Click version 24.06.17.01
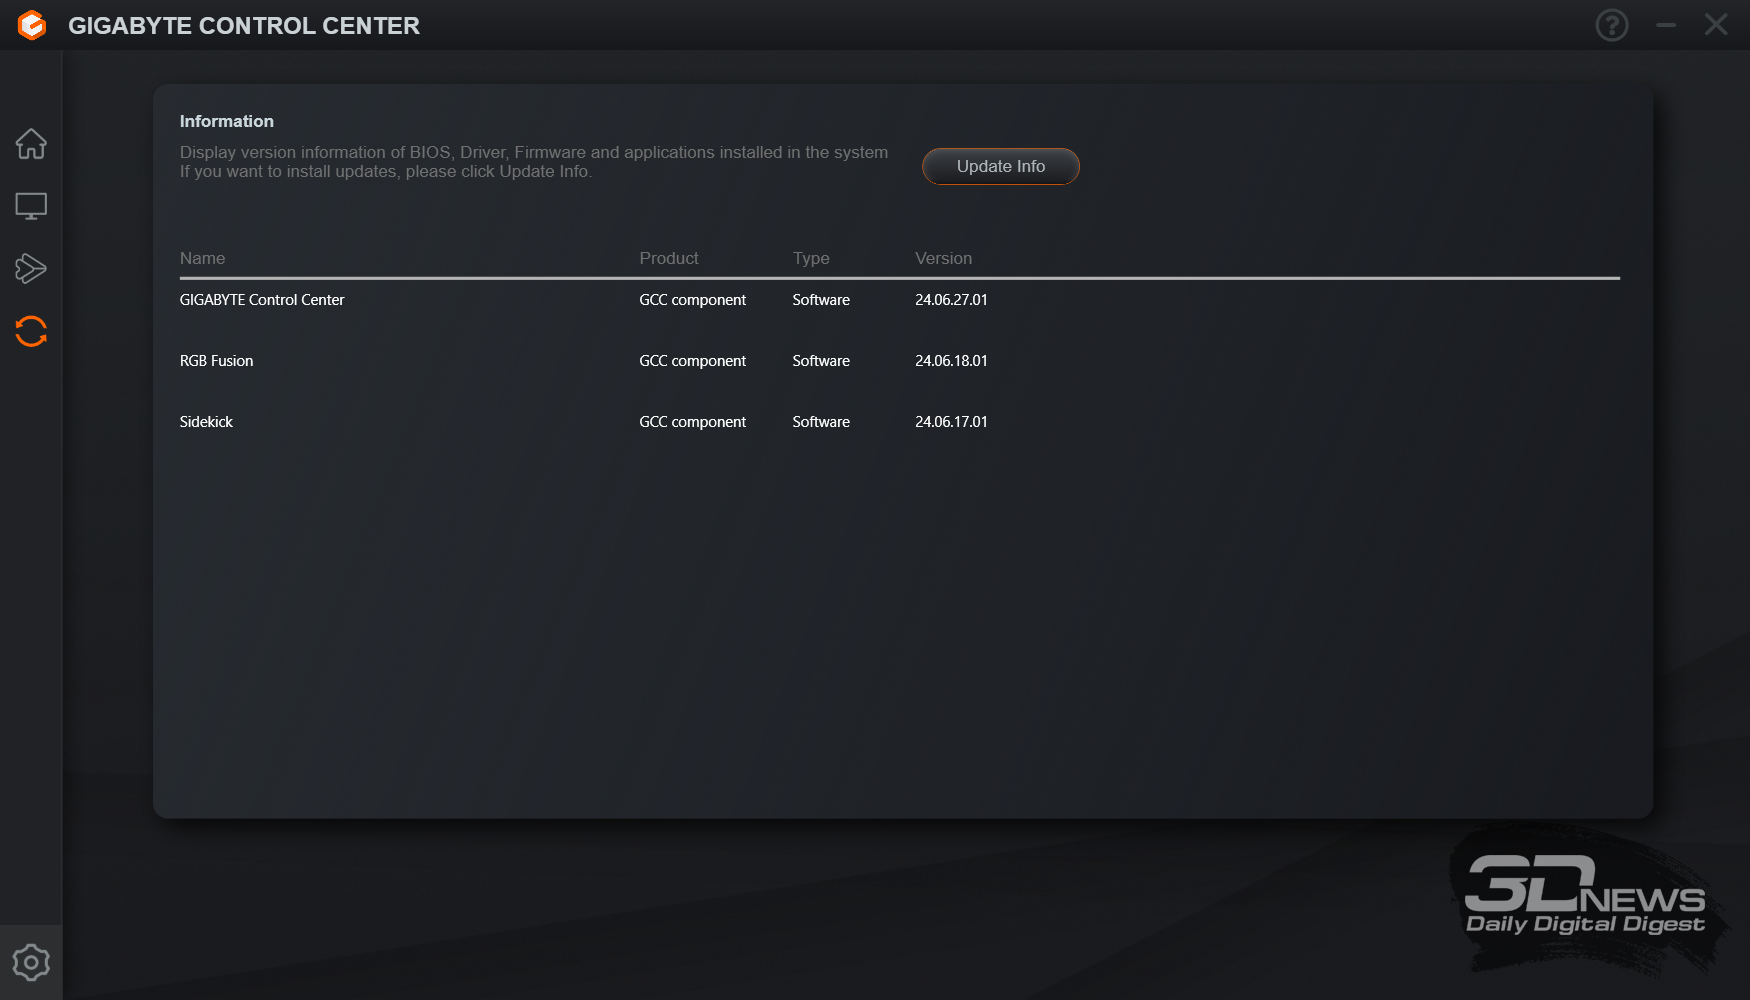Image resolution: width=1750 pixels, height=1000 pixels. [x=951, y=422]
